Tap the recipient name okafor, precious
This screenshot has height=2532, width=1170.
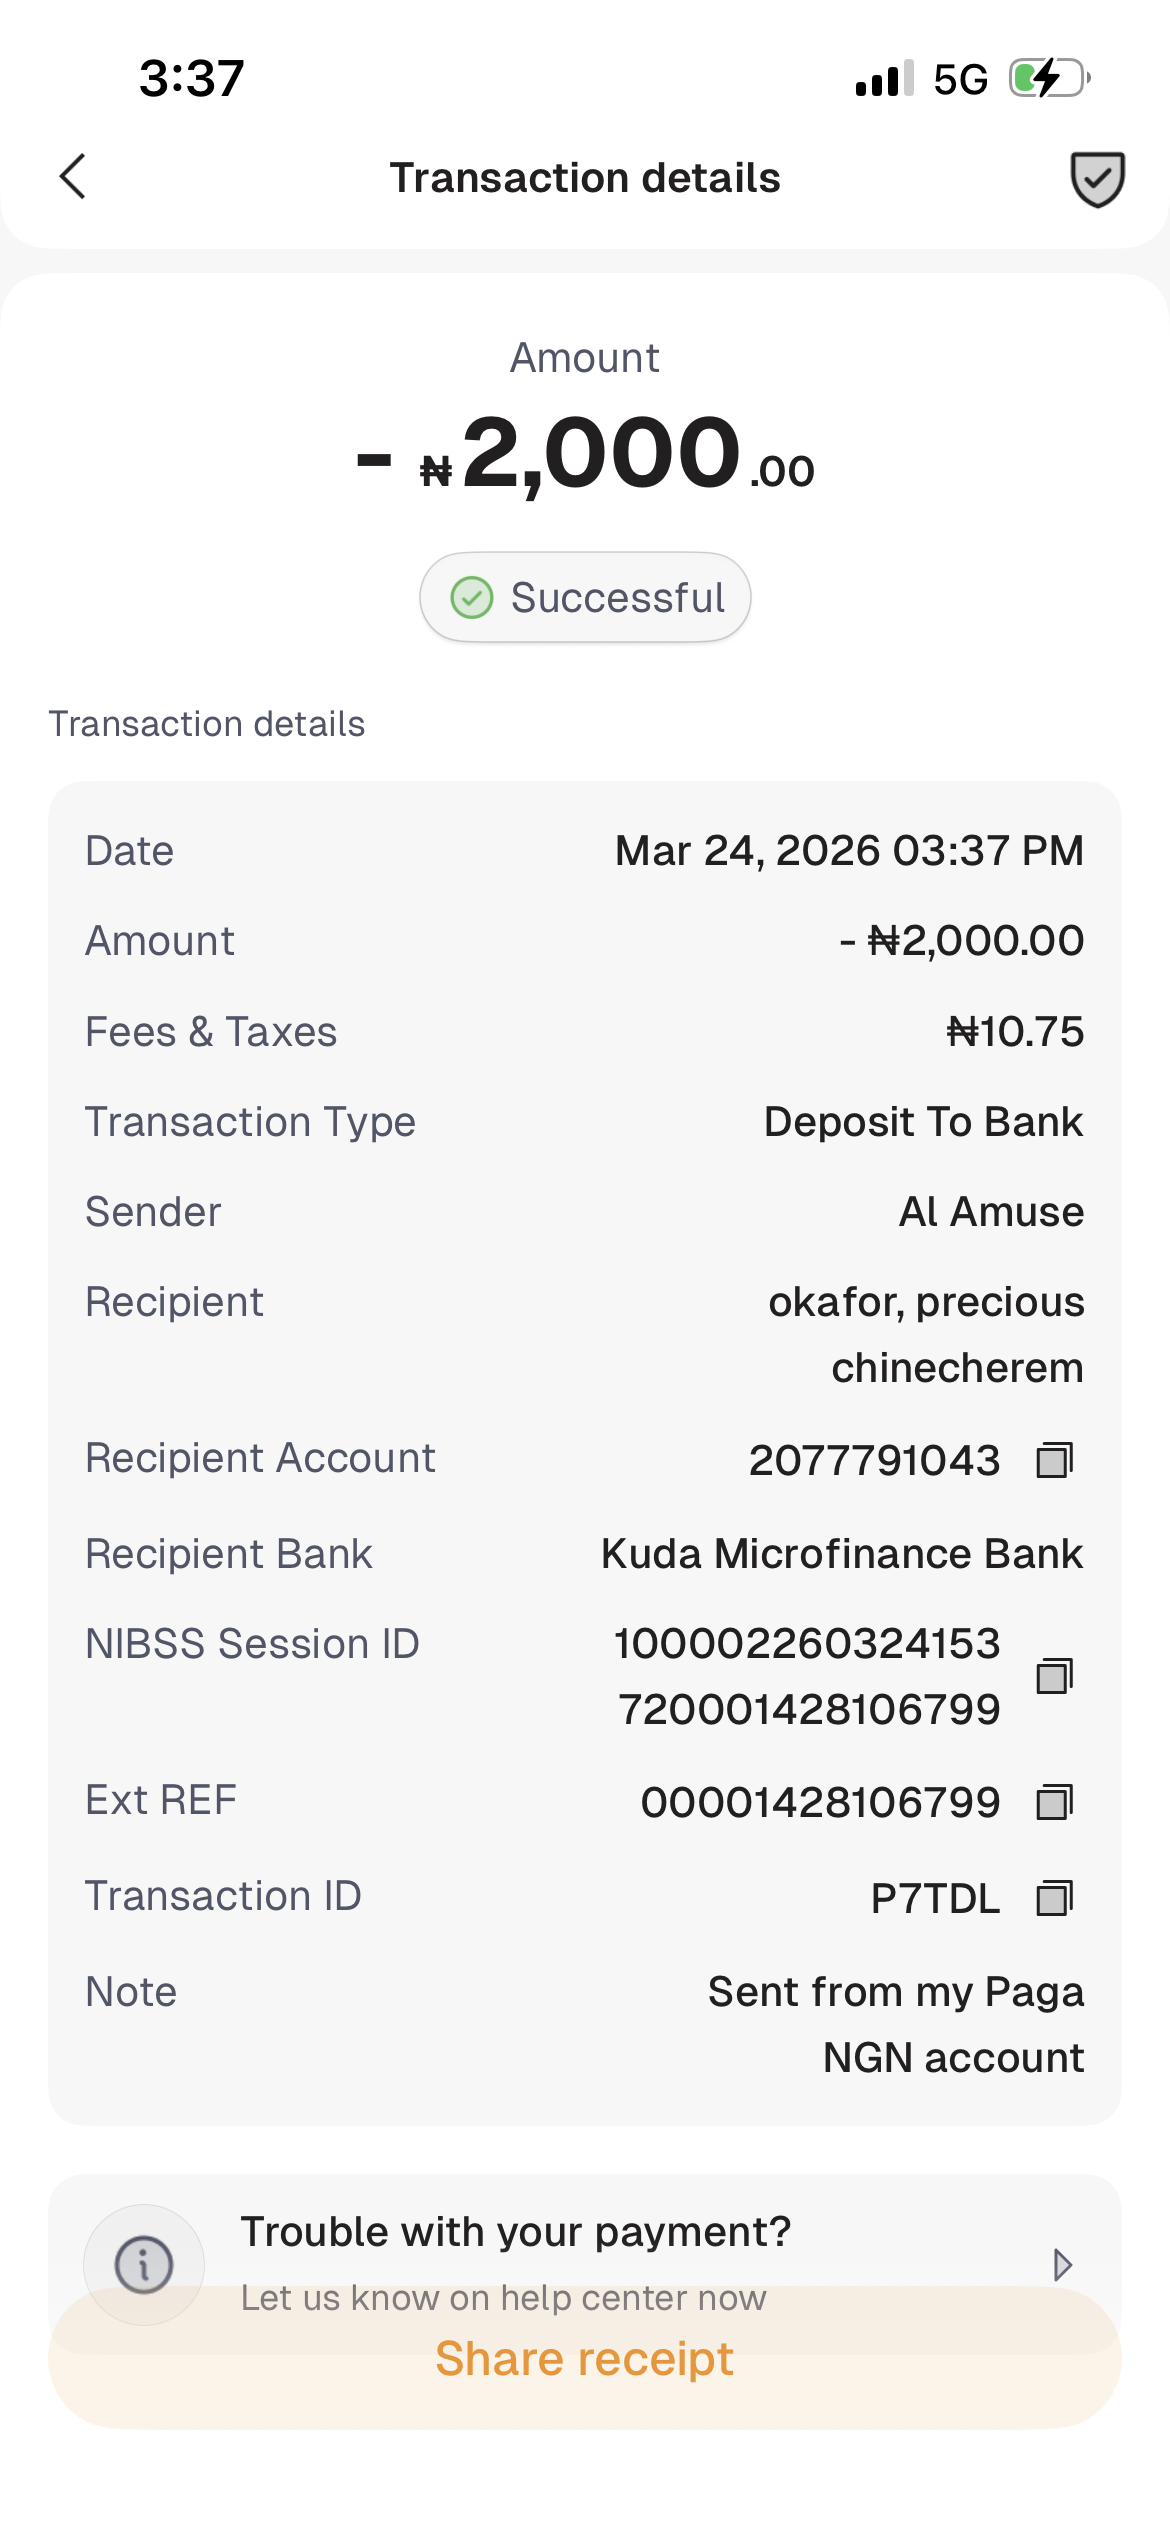tap(925, 1302)
